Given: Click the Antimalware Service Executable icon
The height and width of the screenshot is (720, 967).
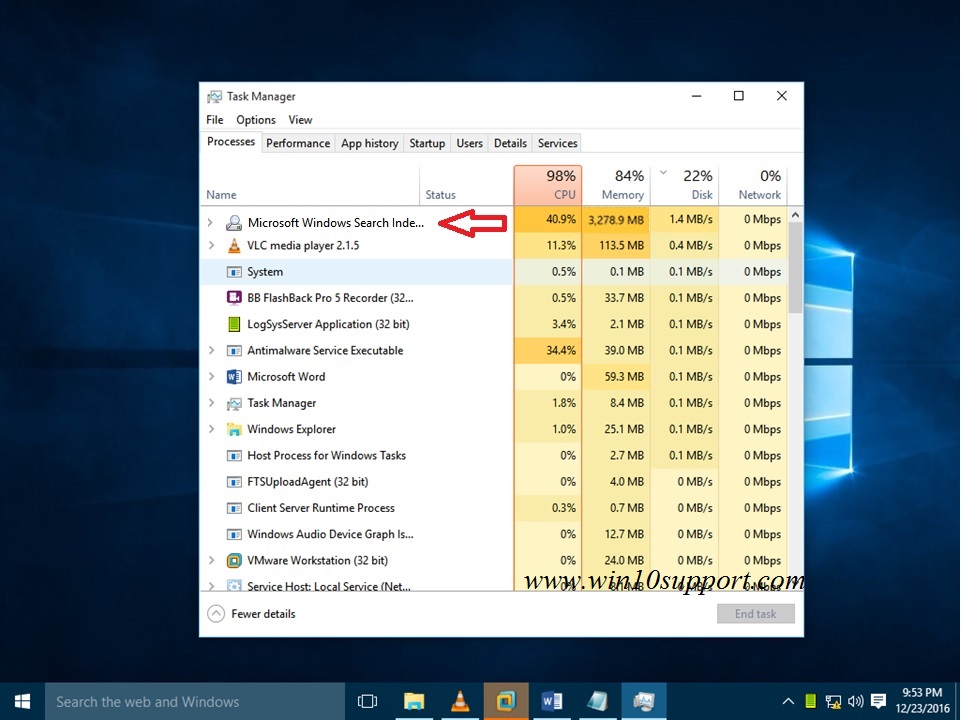Looking at the screenshot, I should click(234, 350).
